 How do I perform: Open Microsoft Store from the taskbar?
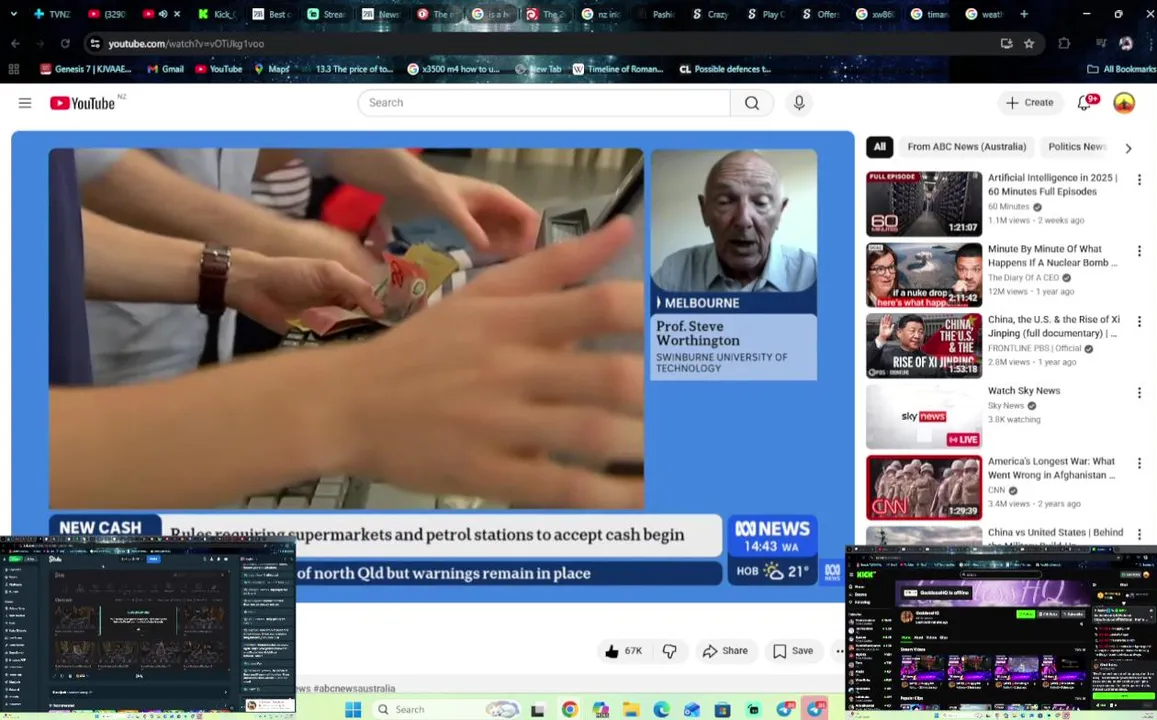[722, 709]
